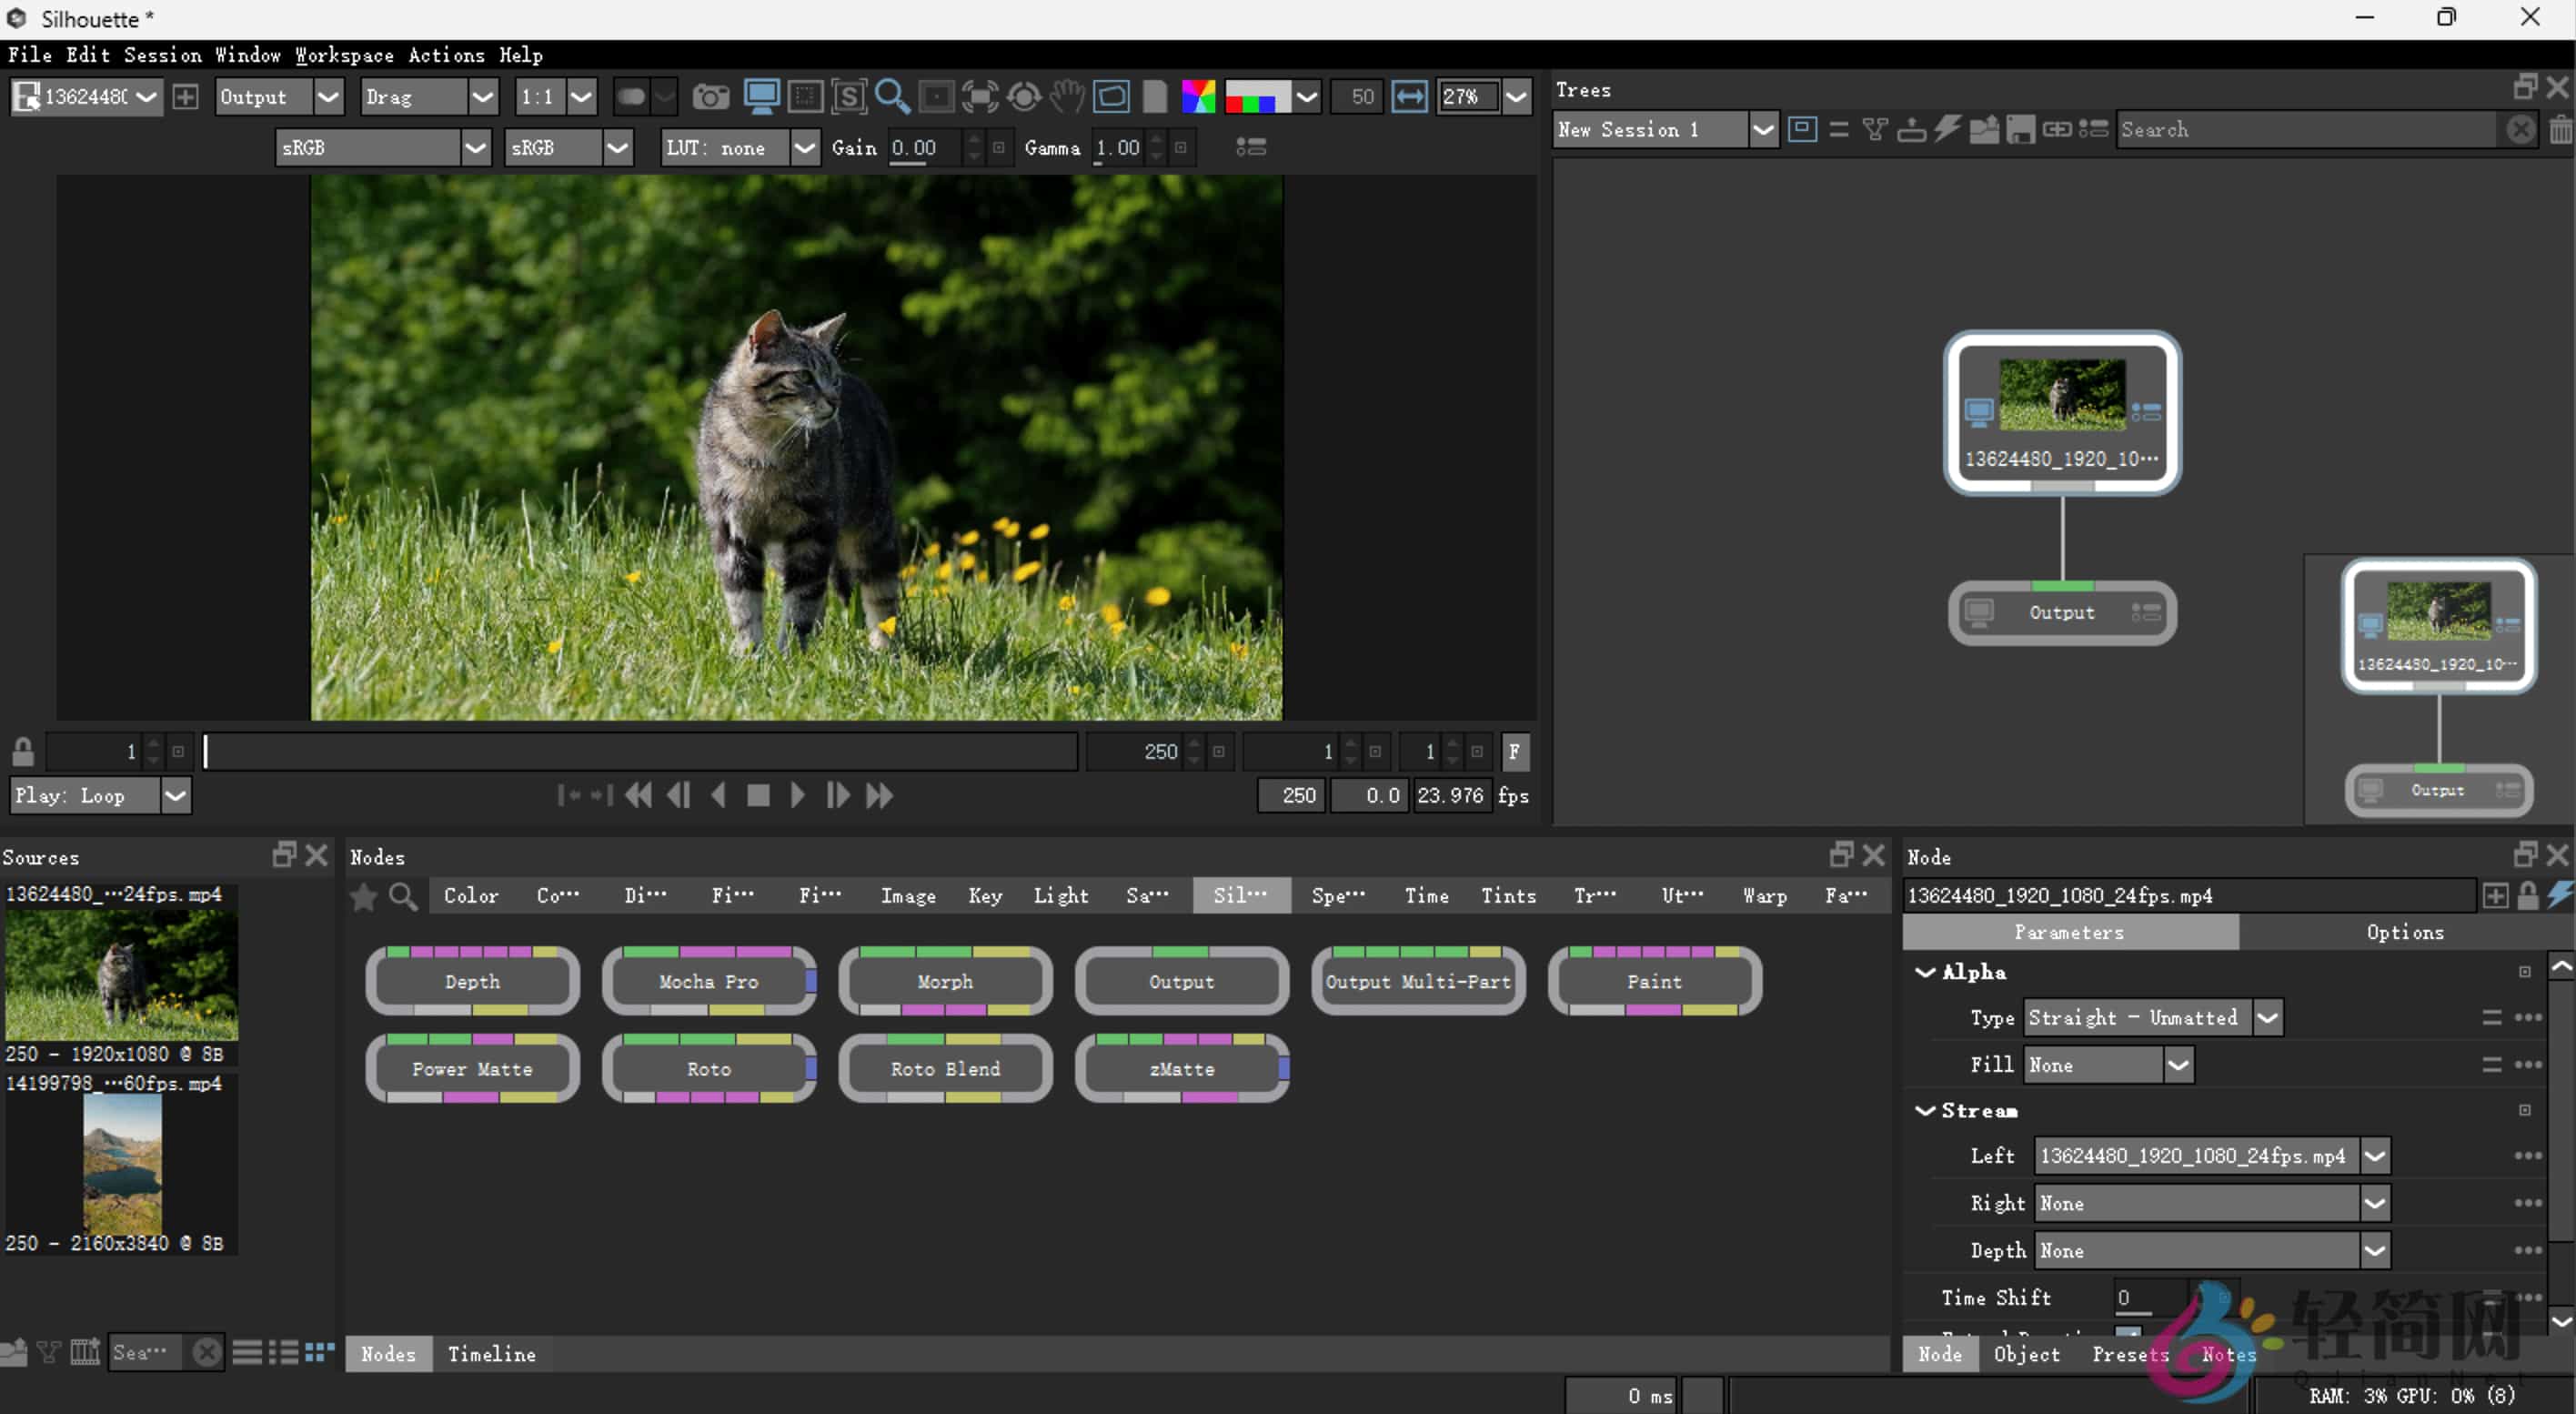This screenshot has height=1414, width=2576.
Task: Collapse the Alpha parameter section
Action: [x=1924, y=971]
